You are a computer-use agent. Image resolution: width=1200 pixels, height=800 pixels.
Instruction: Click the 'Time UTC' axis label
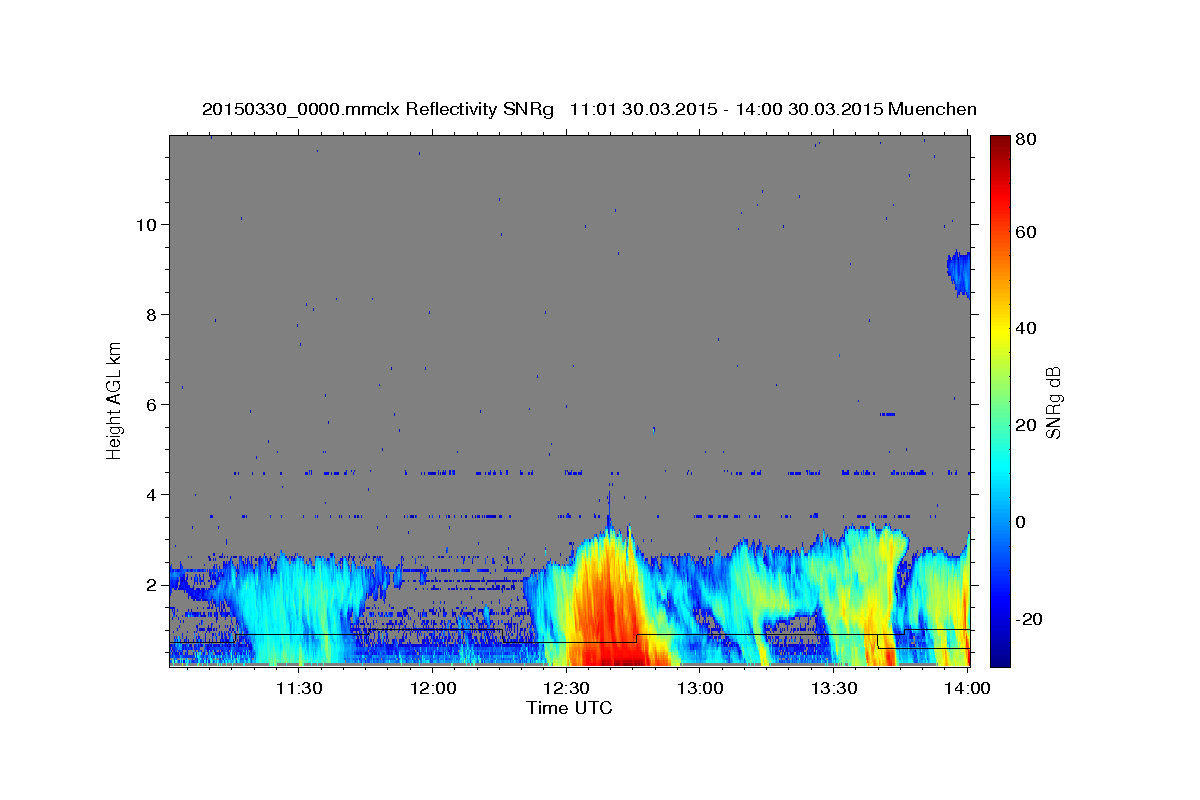[569, 708]
